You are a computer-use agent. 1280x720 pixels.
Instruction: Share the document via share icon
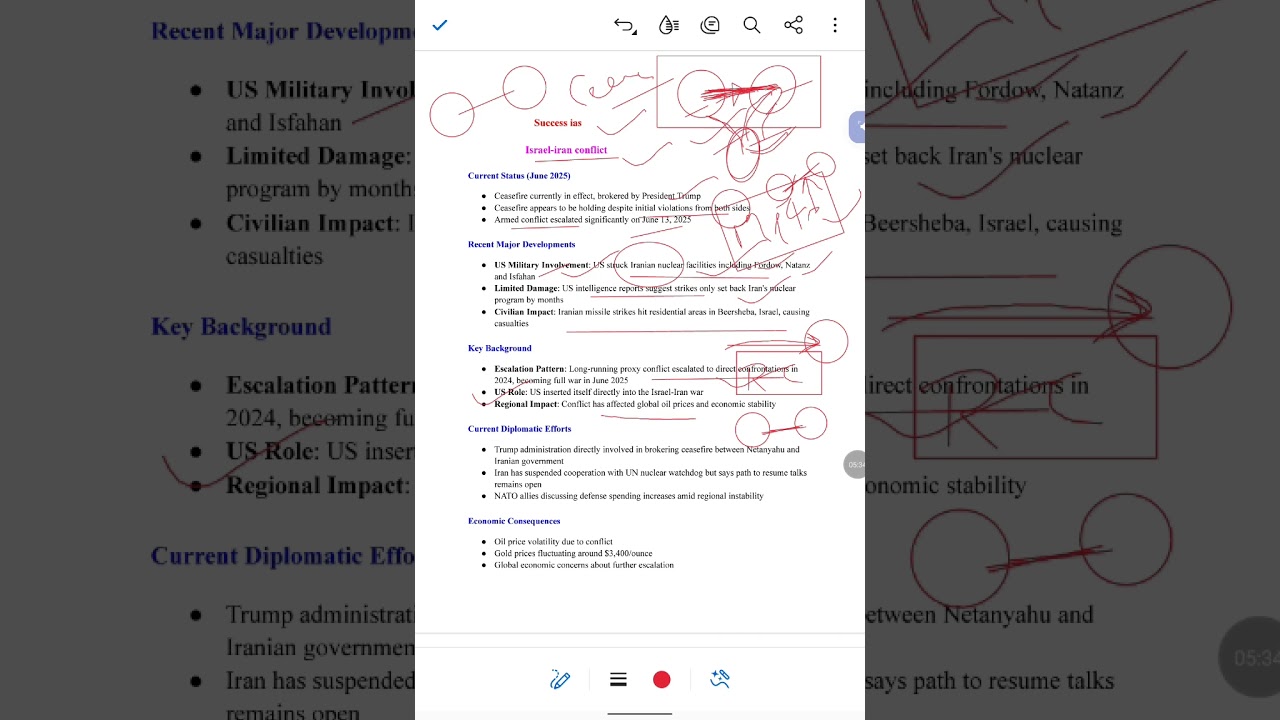click(794, 25)
